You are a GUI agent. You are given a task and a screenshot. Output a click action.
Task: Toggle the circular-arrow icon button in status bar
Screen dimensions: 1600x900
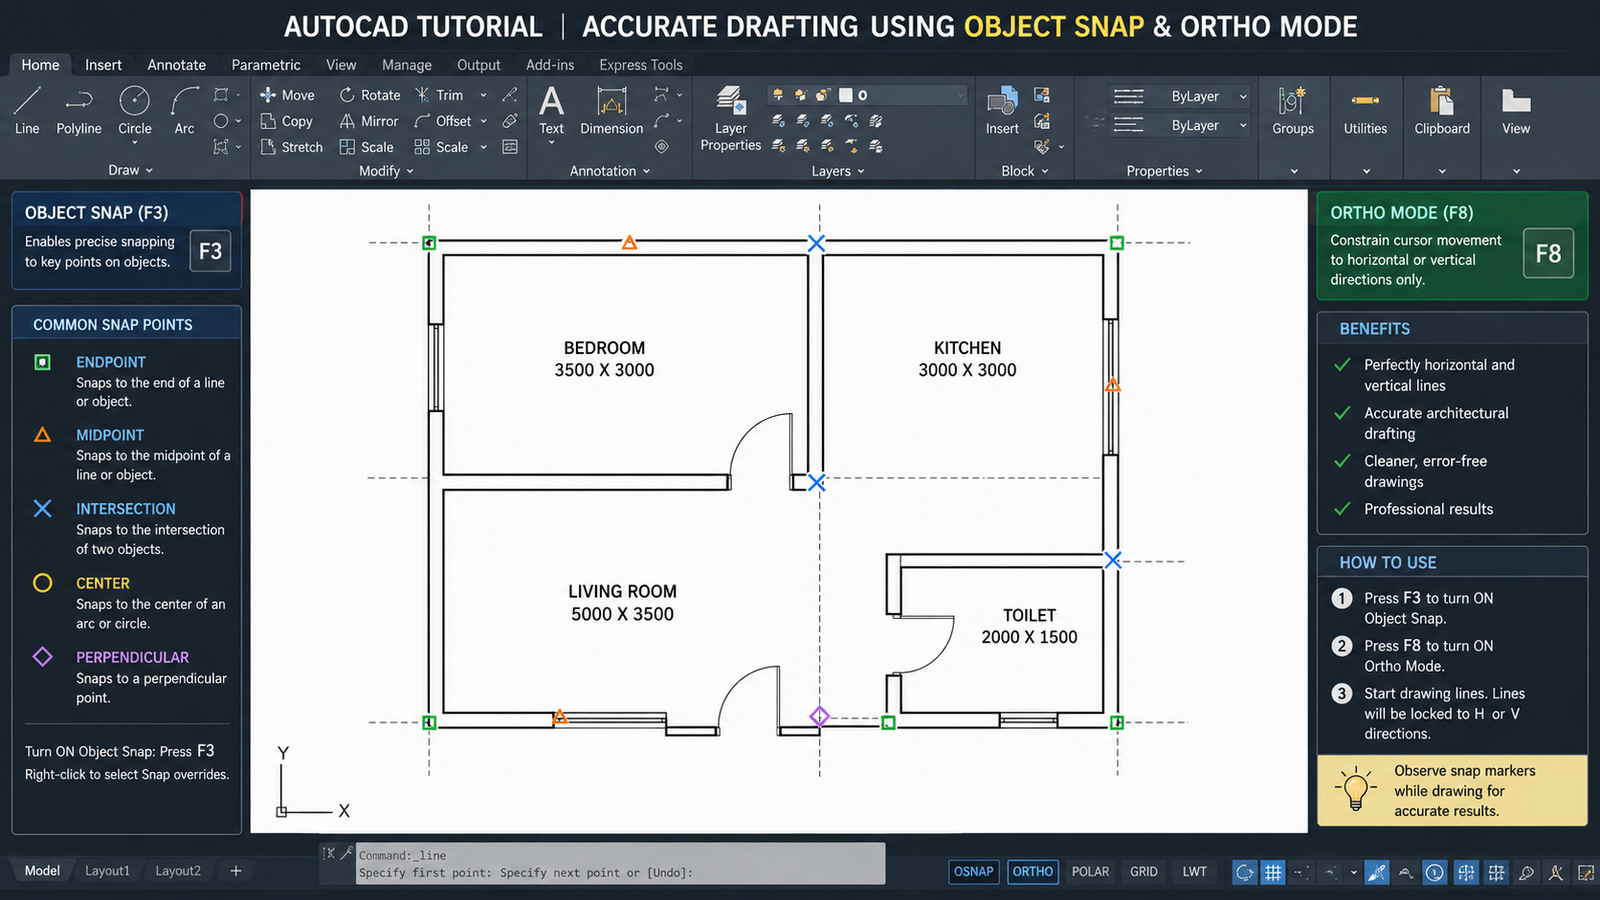point(1244,872)
